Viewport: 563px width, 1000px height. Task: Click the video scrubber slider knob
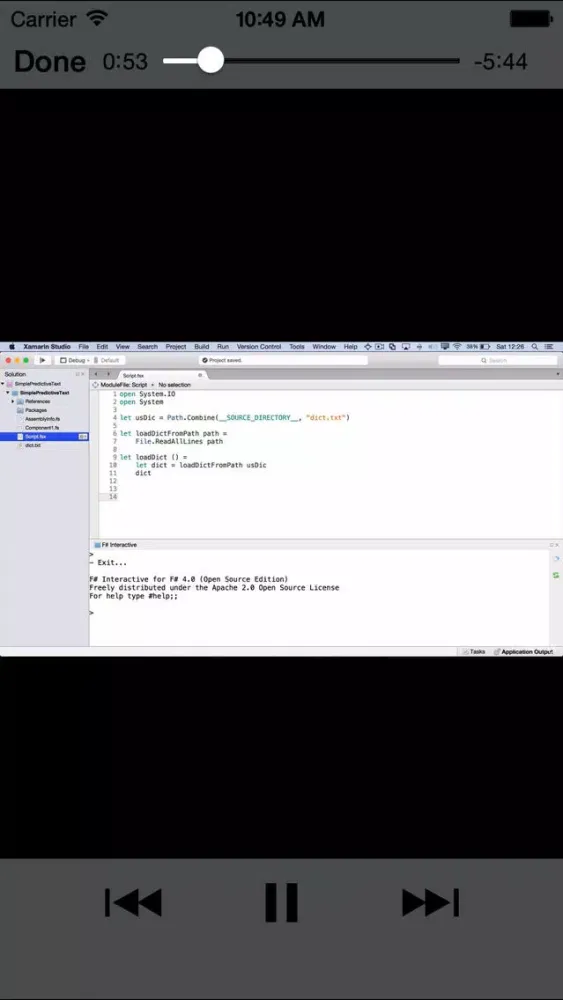210,61
